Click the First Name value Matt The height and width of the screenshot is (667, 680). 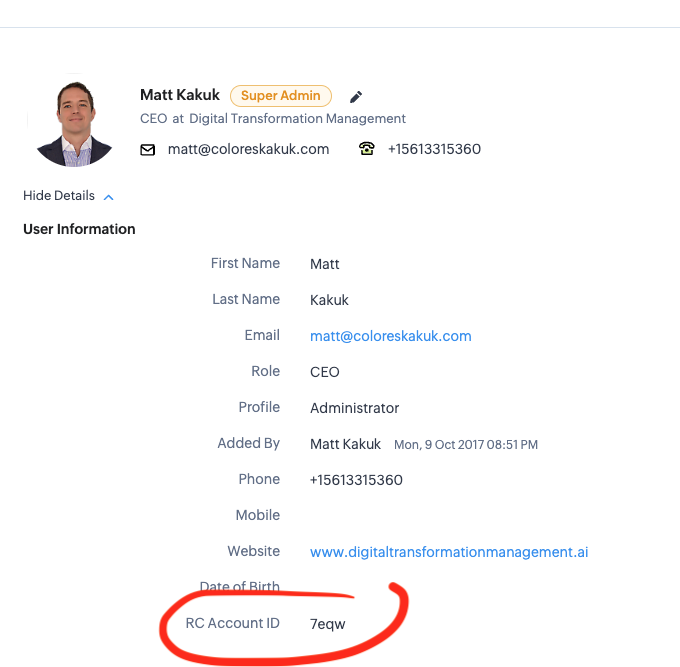[x=324, y=264]
